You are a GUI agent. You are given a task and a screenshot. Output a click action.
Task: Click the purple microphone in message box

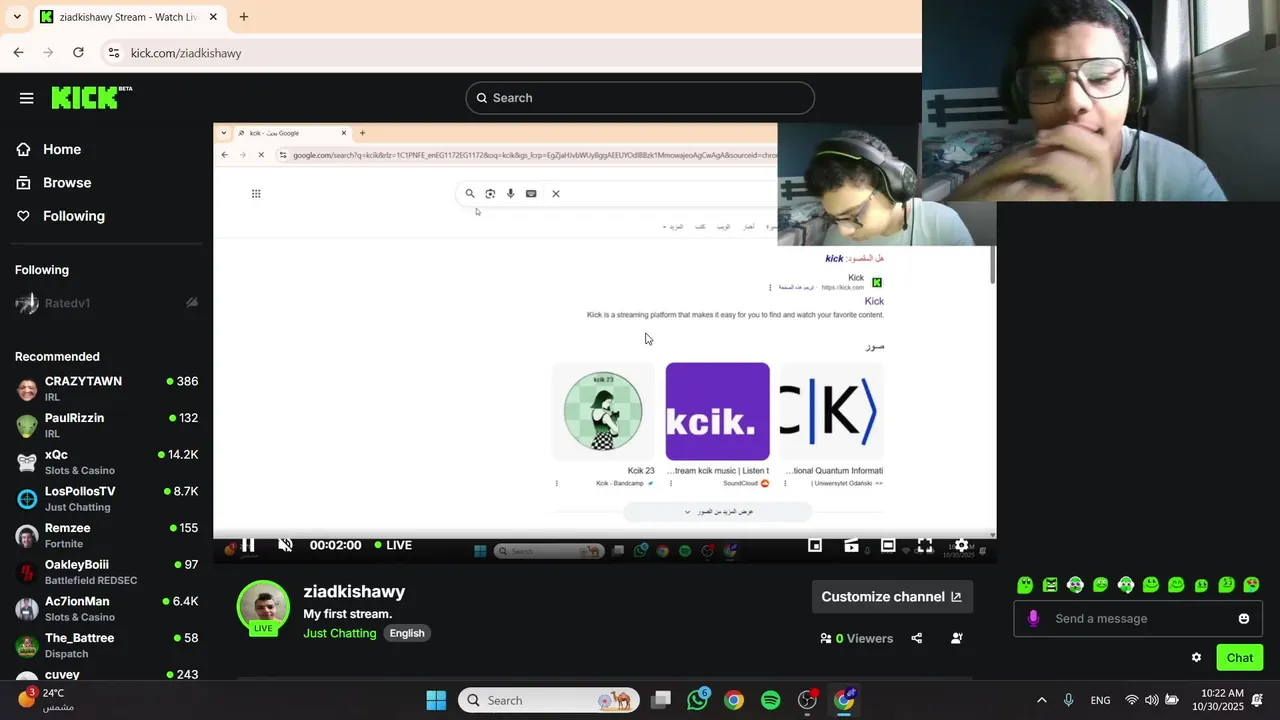click(x=1033, y=618)
